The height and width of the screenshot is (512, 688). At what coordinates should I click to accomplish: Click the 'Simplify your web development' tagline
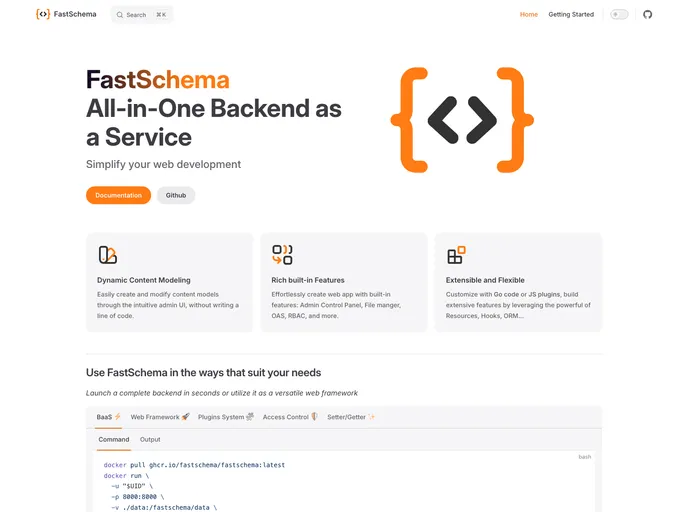[x=163, y=165]
